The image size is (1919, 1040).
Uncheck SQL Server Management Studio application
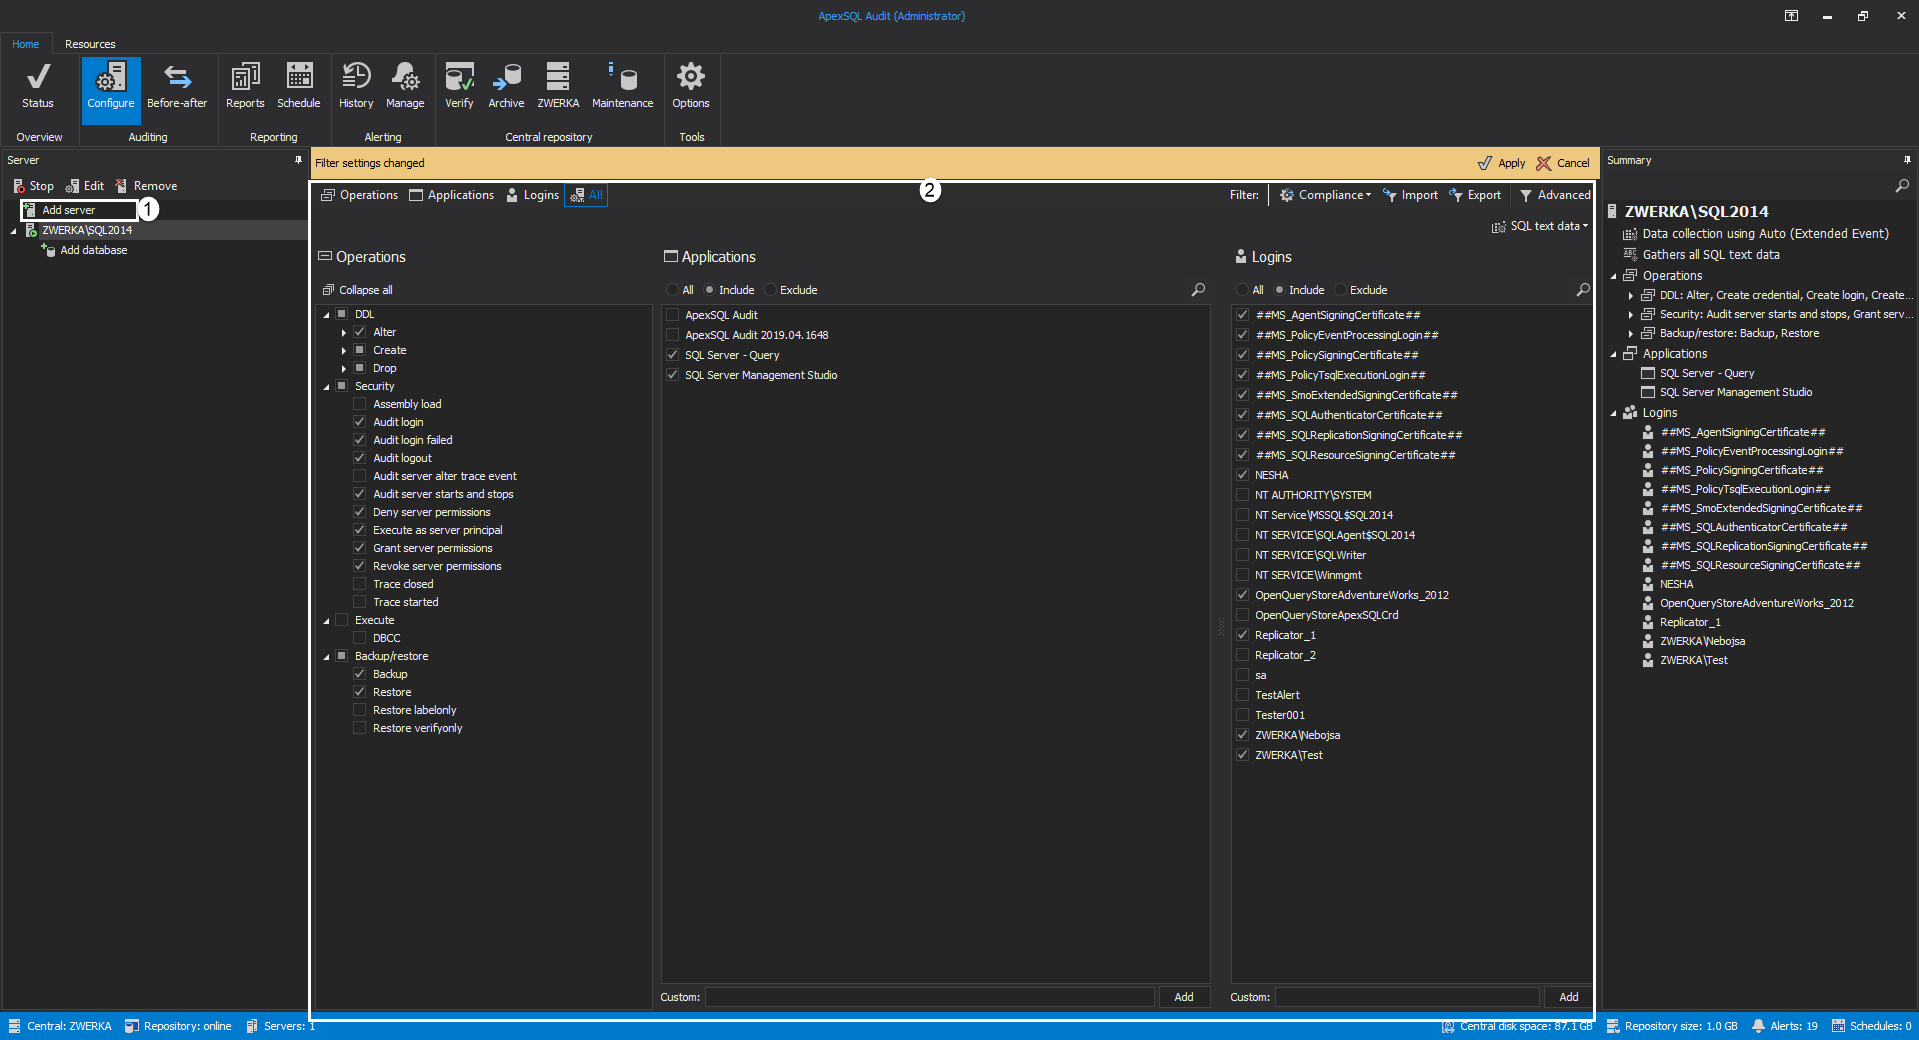click(x=673, y=375)
